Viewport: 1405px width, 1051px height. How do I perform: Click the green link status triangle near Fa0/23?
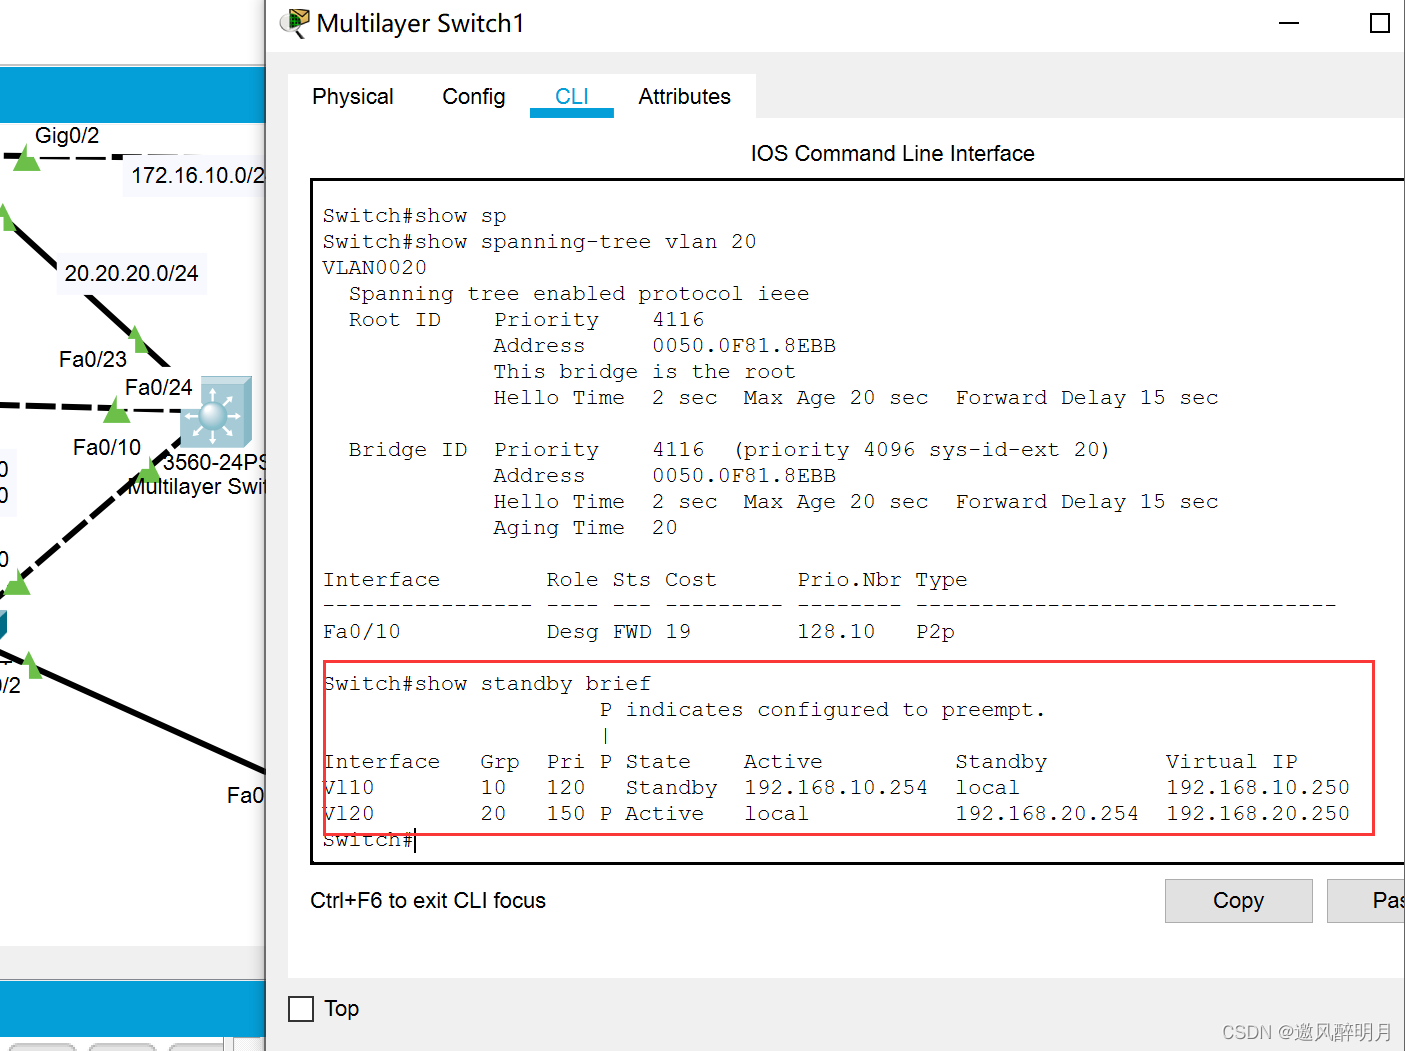[139, 340]
